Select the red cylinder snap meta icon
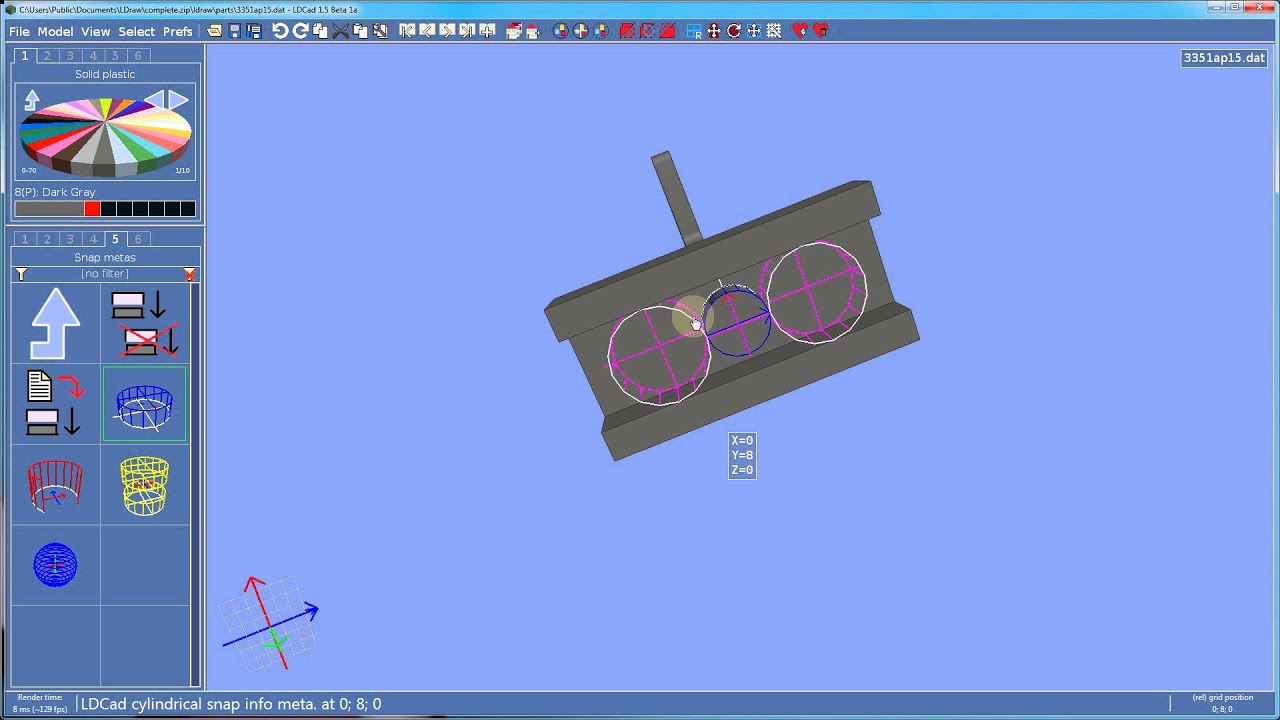Screen dimensions: 1280x720 point(55,485)
